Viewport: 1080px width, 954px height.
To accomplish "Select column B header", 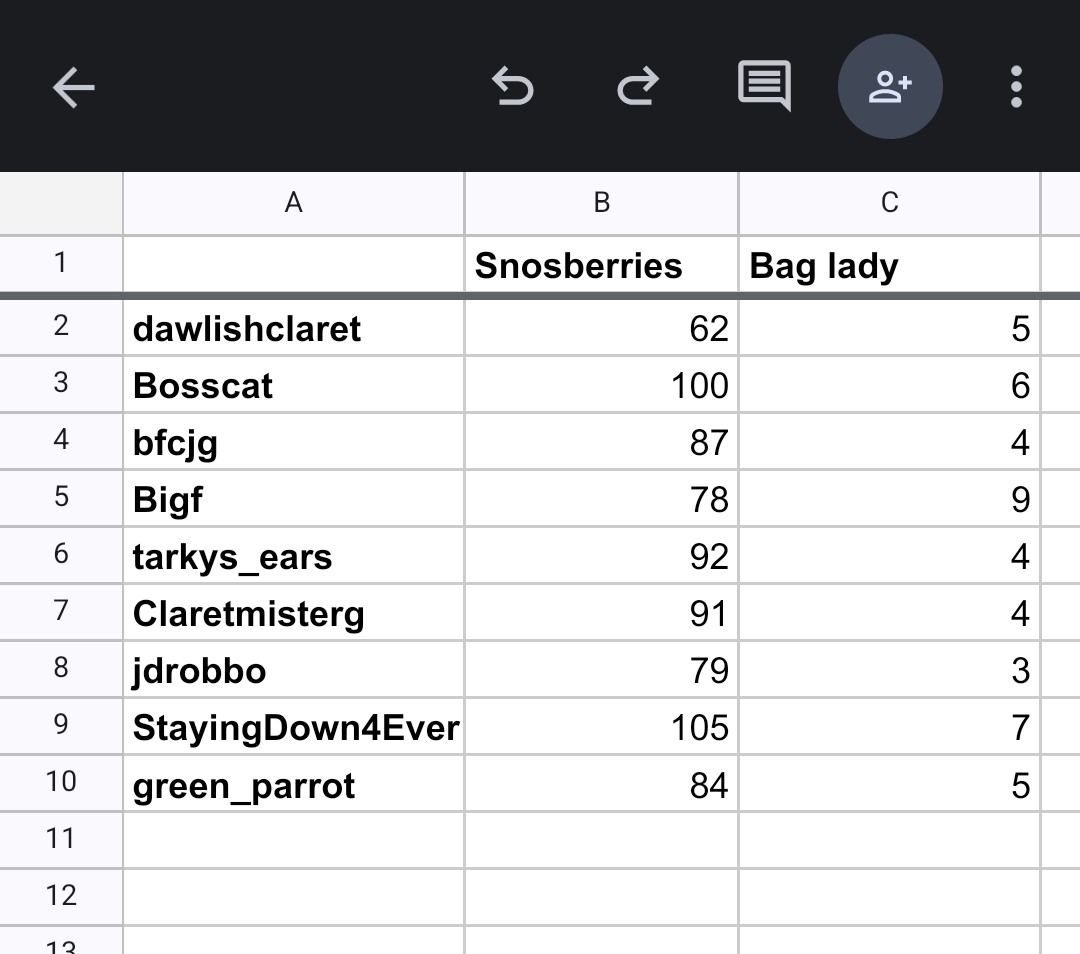I will pyautogui.click(x=601, y=203).
